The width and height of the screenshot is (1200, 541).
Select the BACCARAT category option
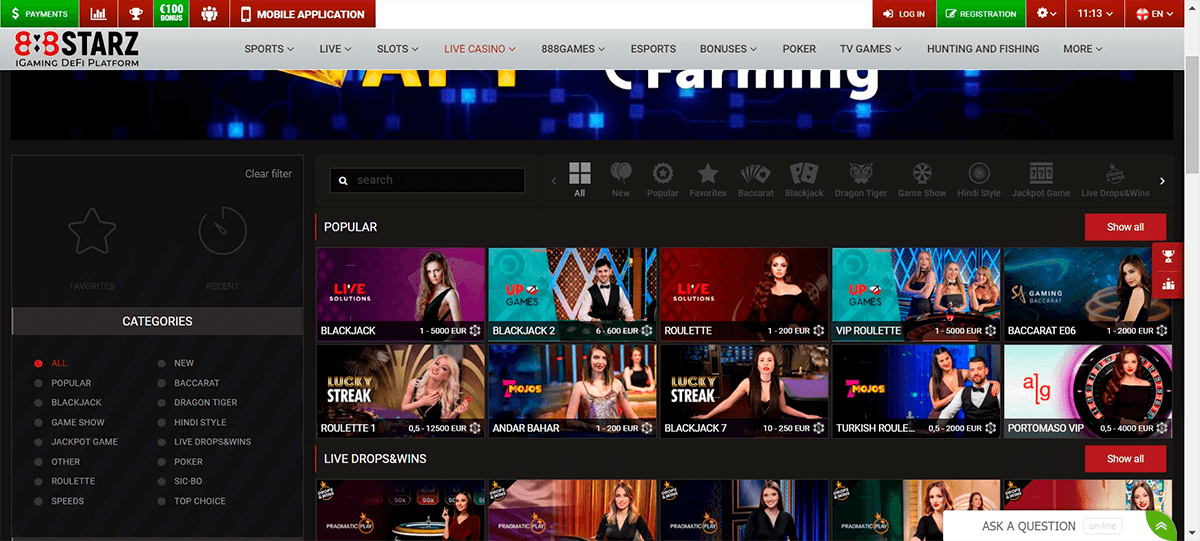pos(188,383)
